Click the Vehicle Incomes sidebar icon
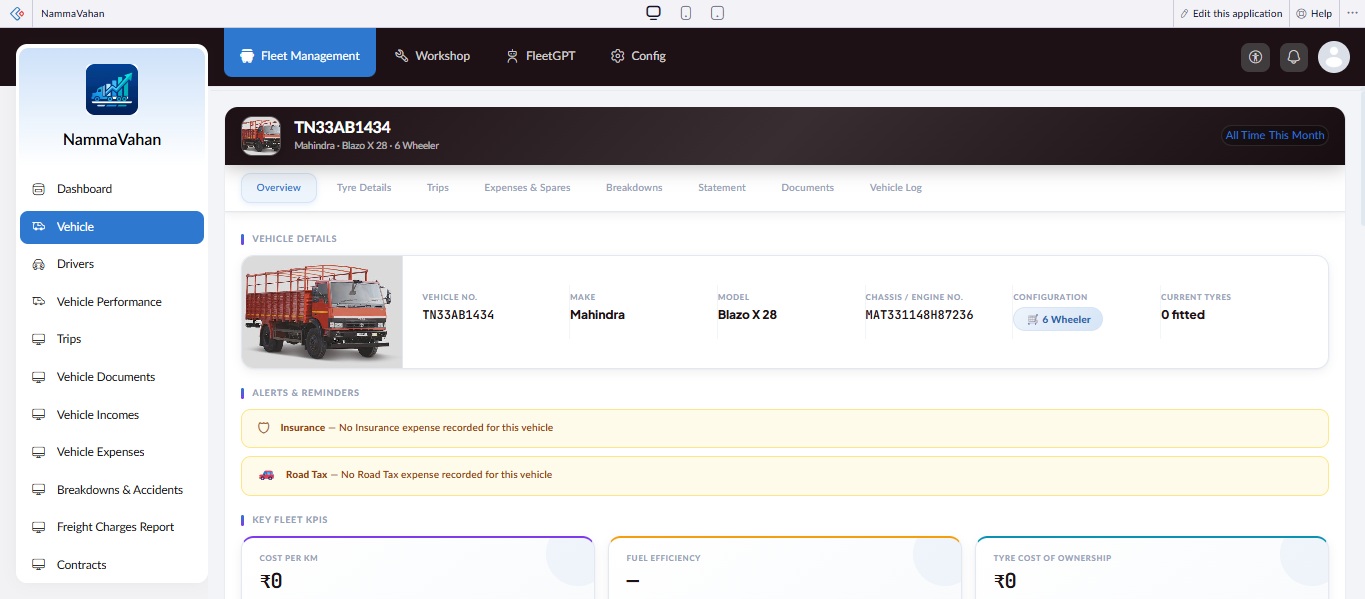 click(39, 415)
